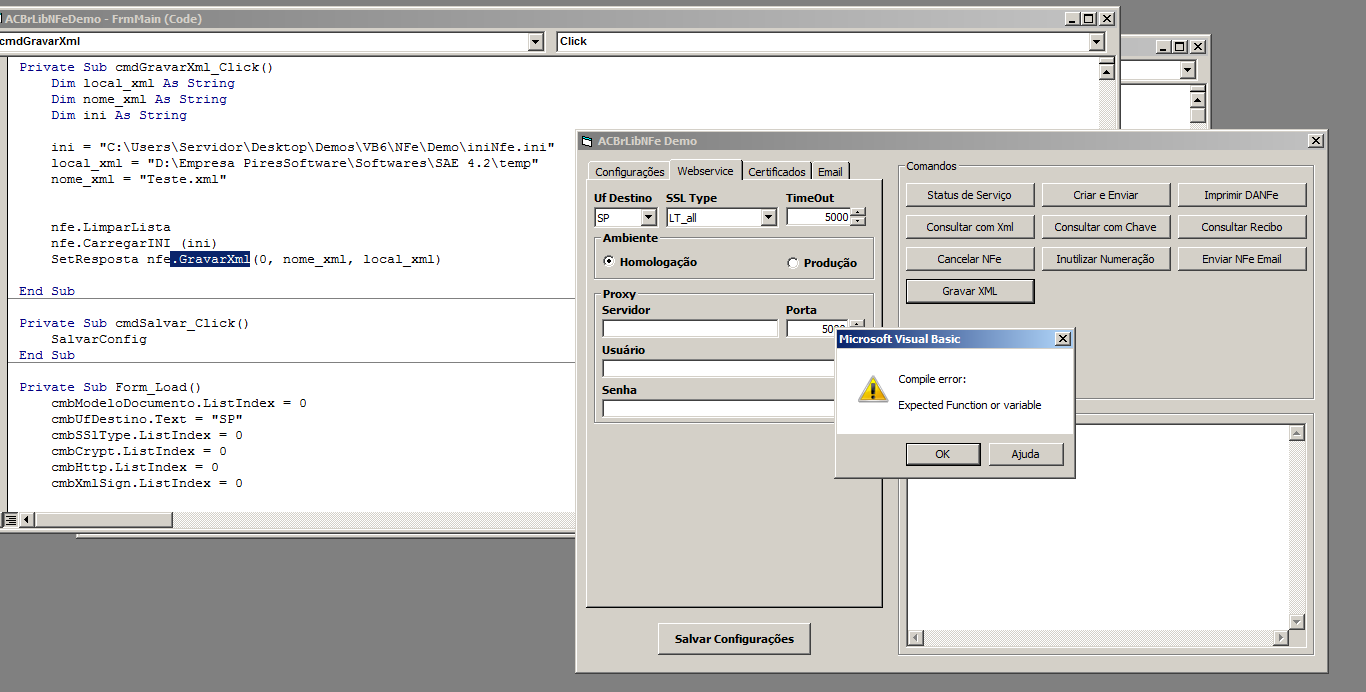This screenshot has width=1366, height=692.
Task: Click the Imprimir DANFe button
Action: 1241,195
